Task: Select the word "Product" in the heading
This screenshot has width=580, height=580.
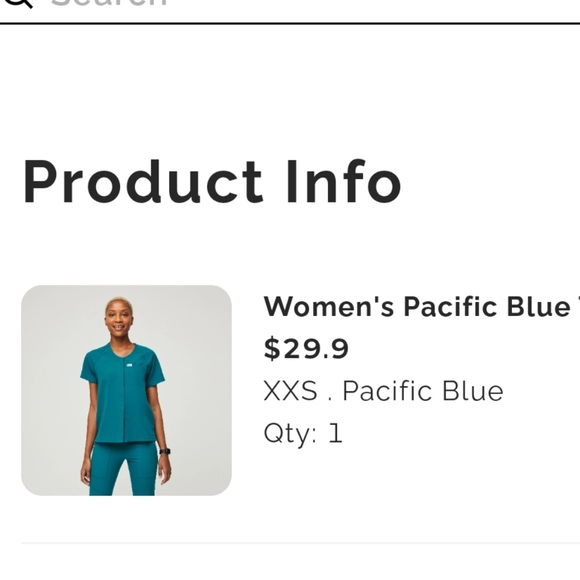Action: coord(143,182)
